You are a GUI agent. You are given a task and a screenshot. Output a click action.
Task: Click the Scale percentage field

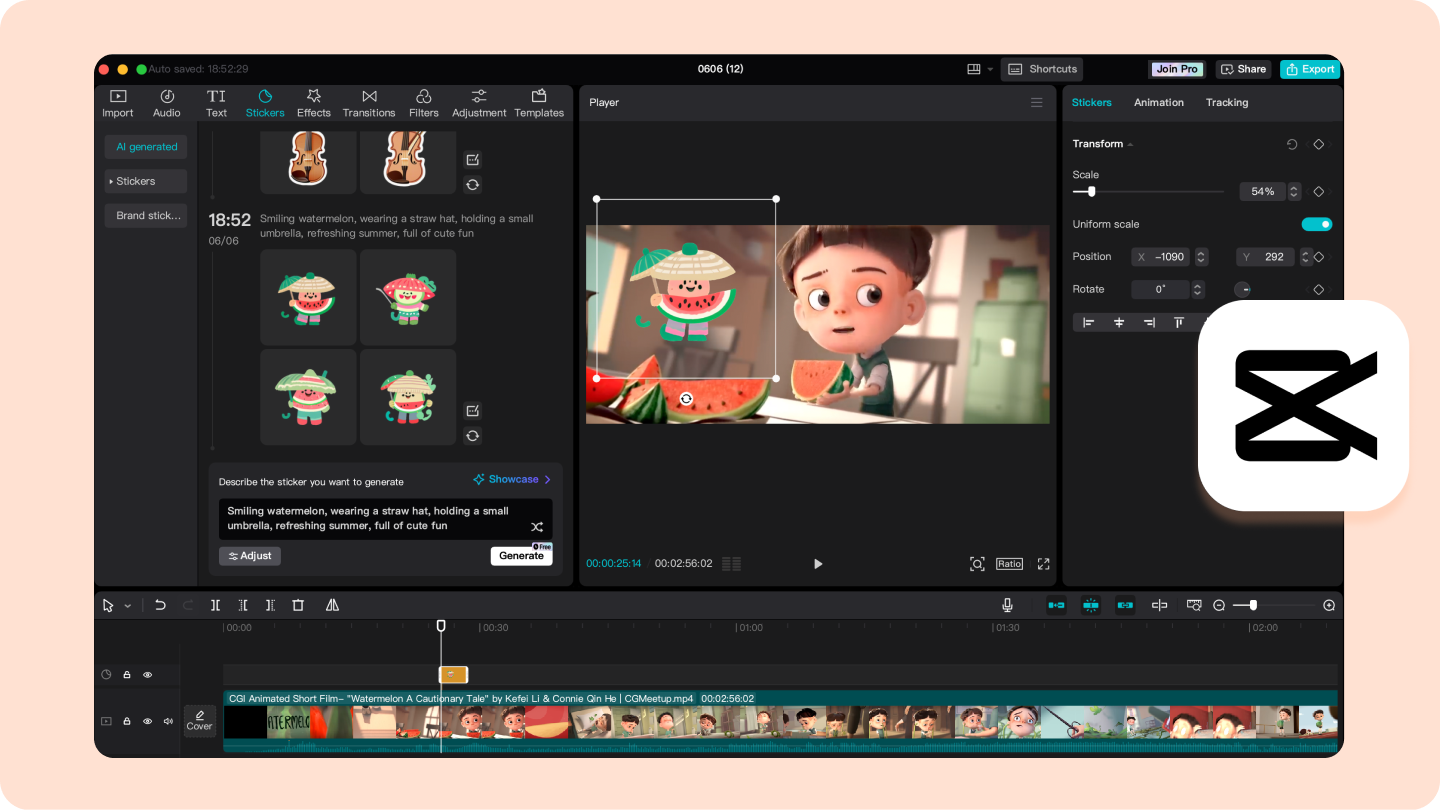point(1263,191)
